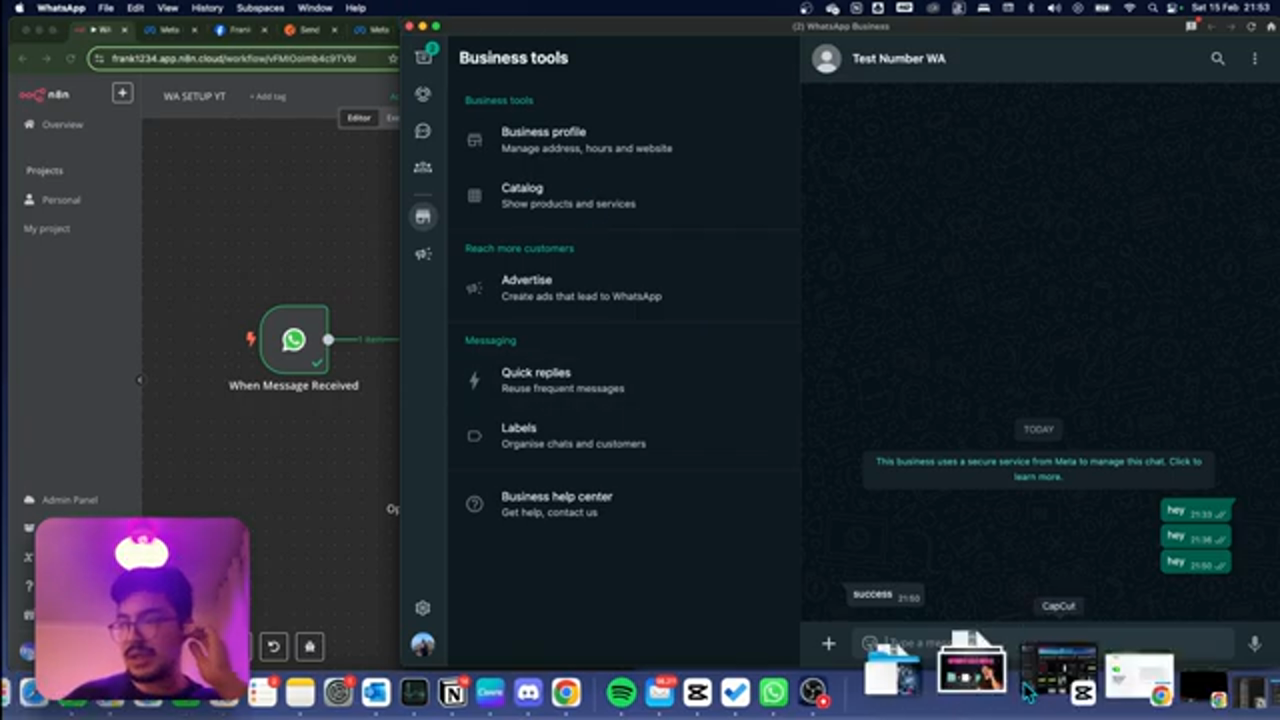Click the WhatsApp trigger node in n8n
Screen dimensions: 1280x720
coord(294,340)
